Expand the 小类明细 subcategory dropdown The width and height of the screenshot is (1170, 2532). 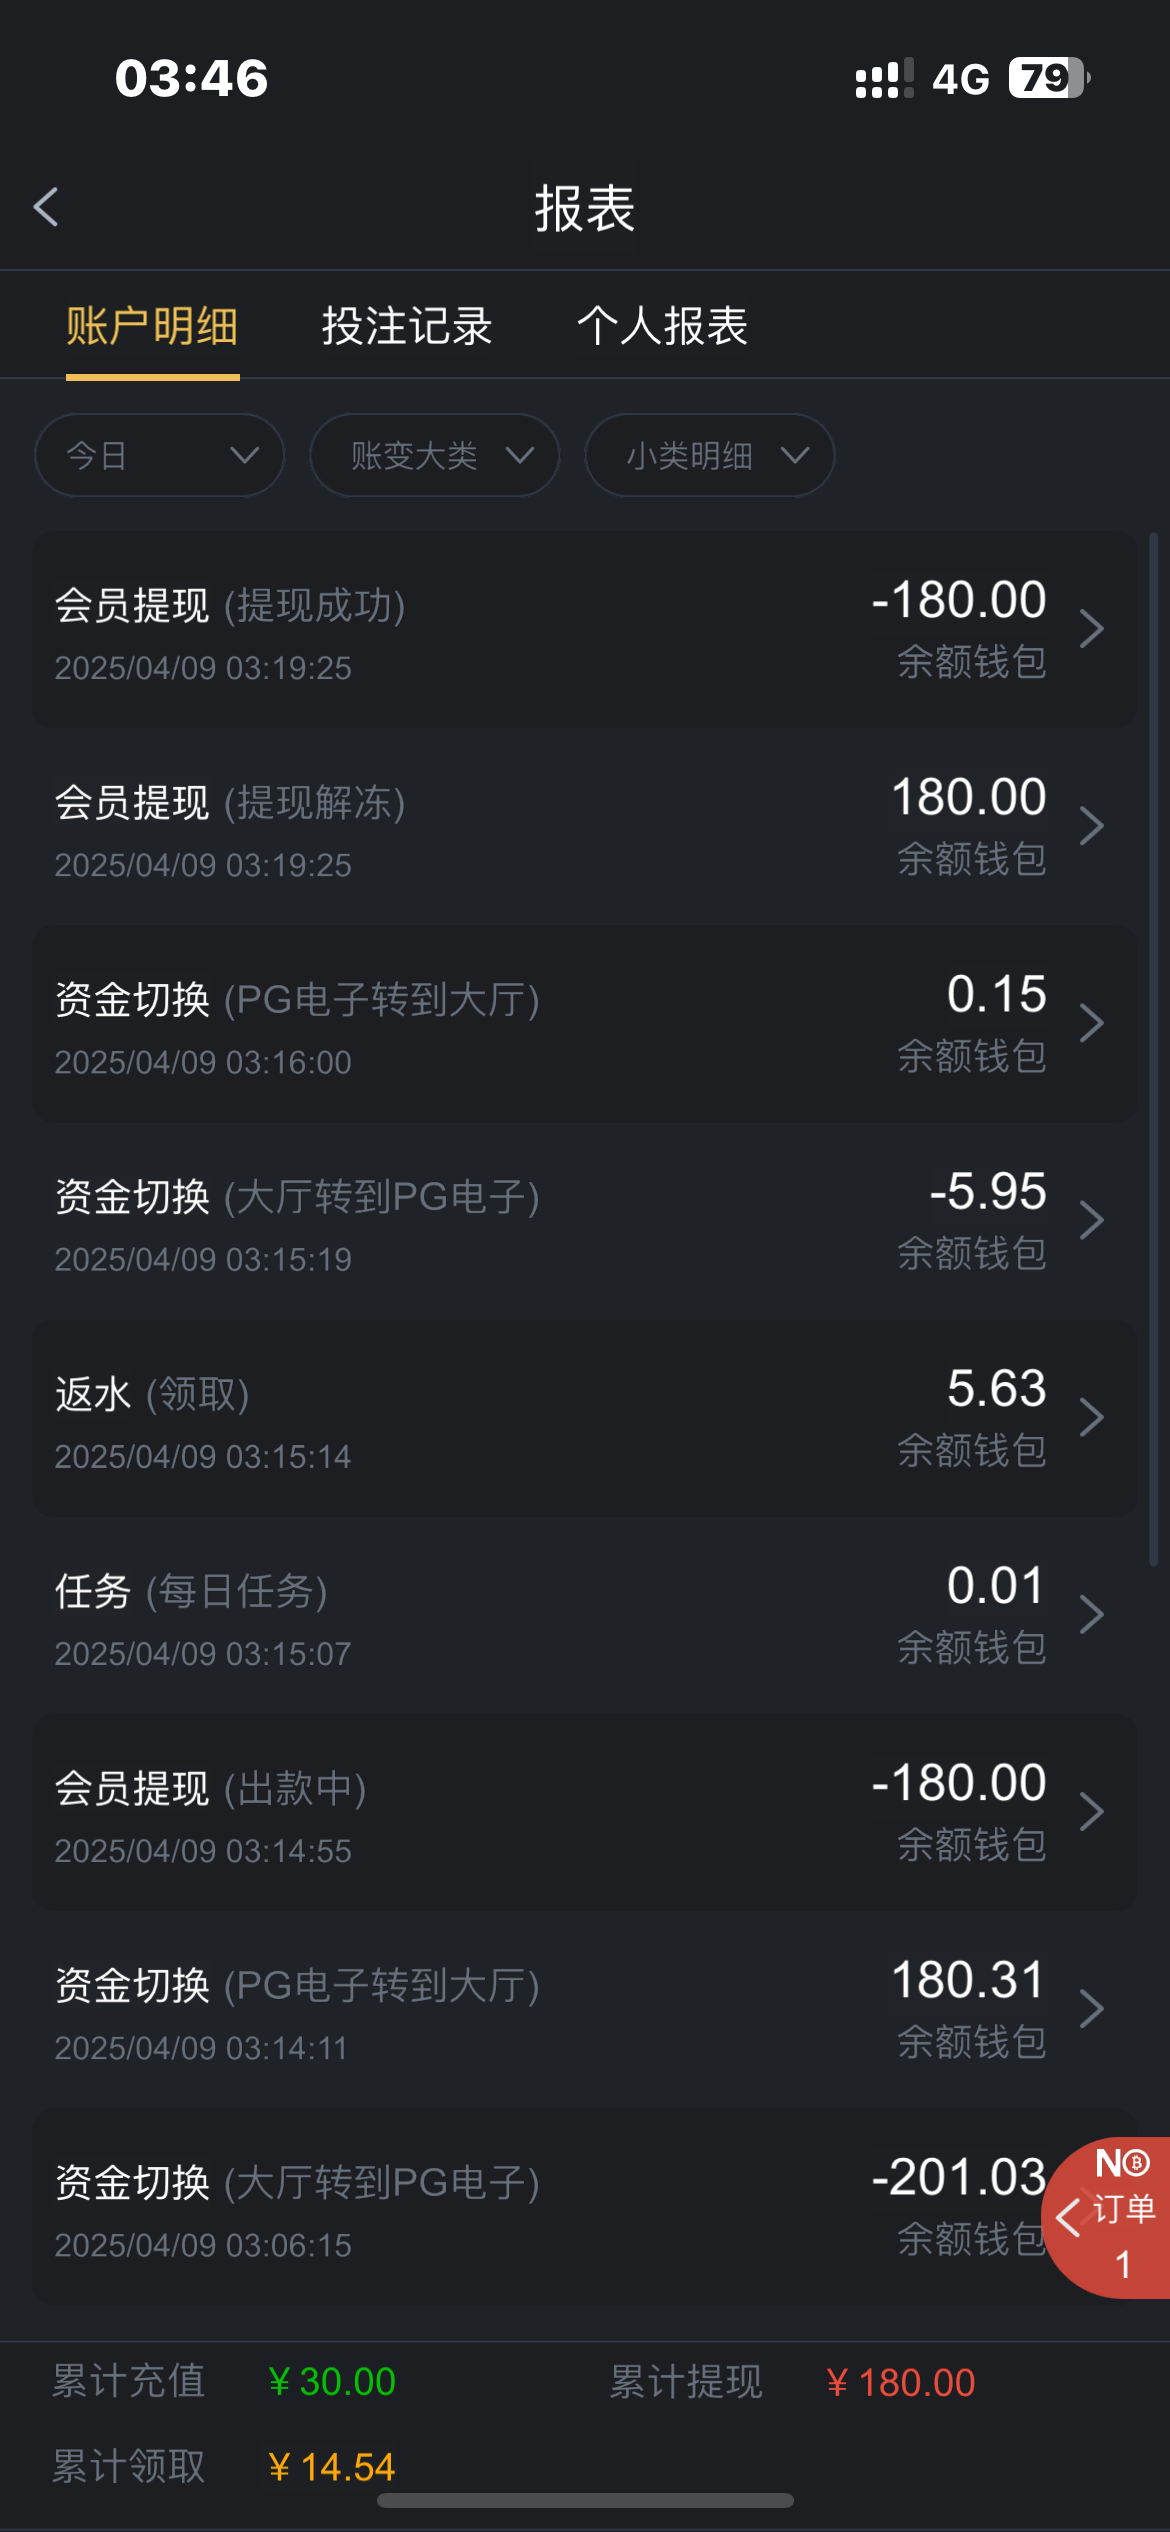[x=710, y=456]
